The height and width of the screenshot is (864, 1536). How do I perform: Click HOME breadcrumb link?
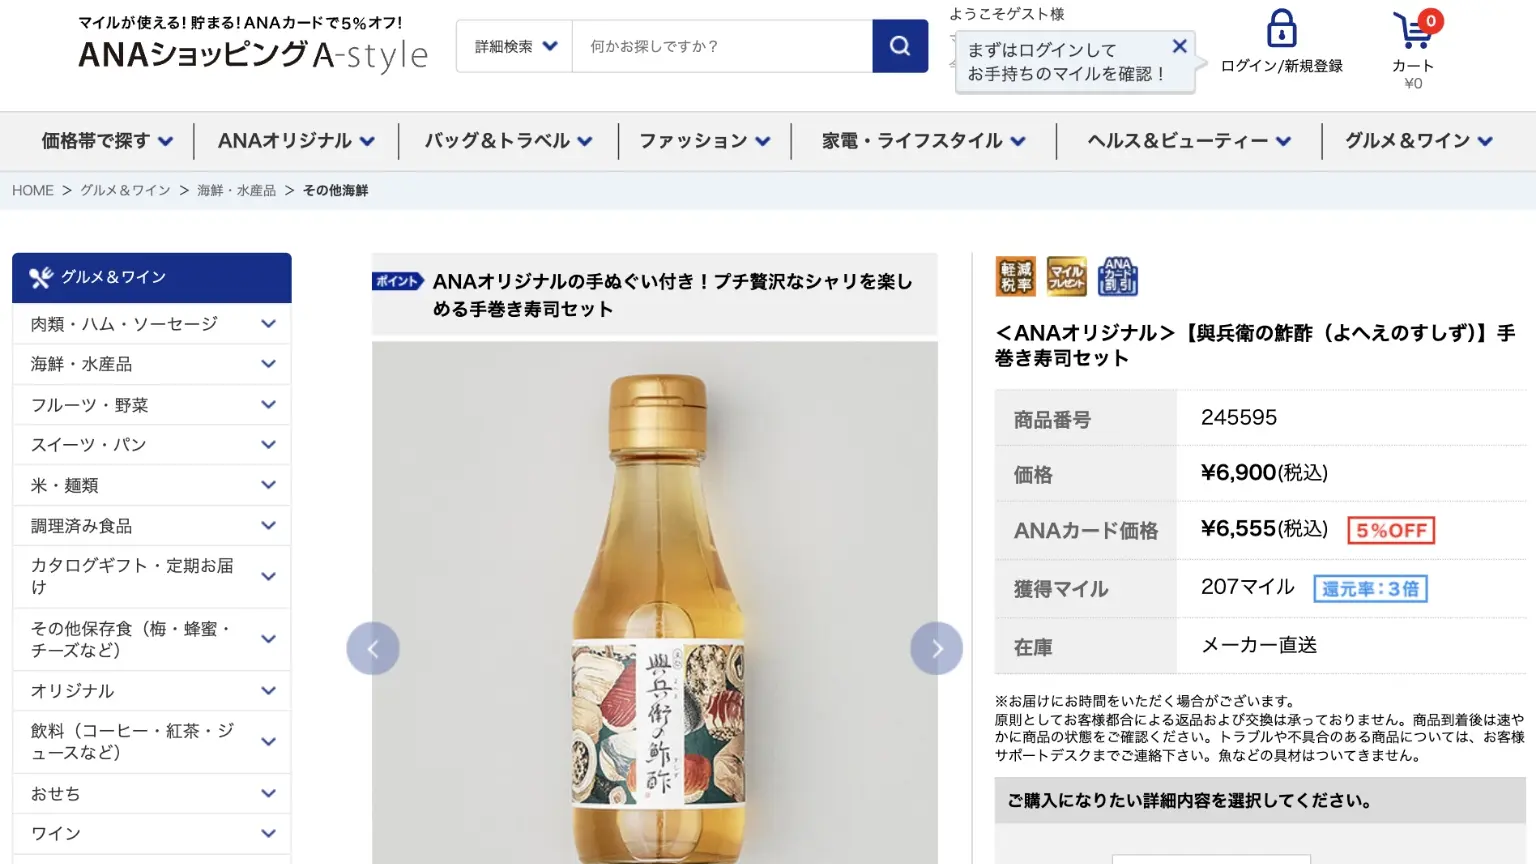(33, 190)
